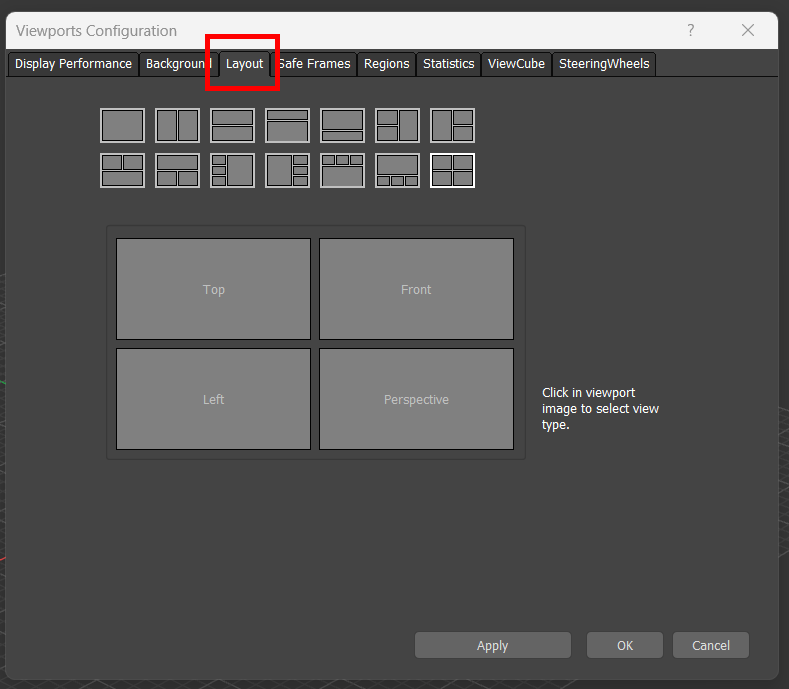
Task: Open the ViewCube tab
Action: pos(516,64)
